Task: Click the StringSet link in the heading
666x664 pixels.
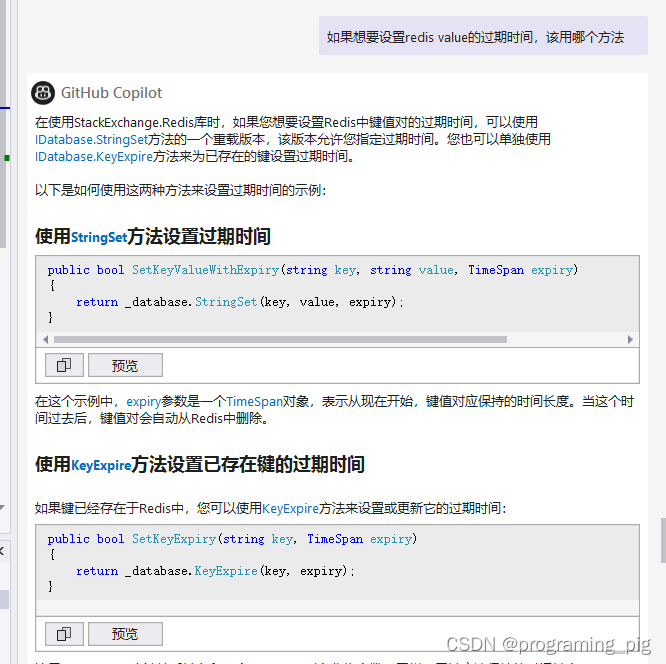Action: [x=99, y=237]
